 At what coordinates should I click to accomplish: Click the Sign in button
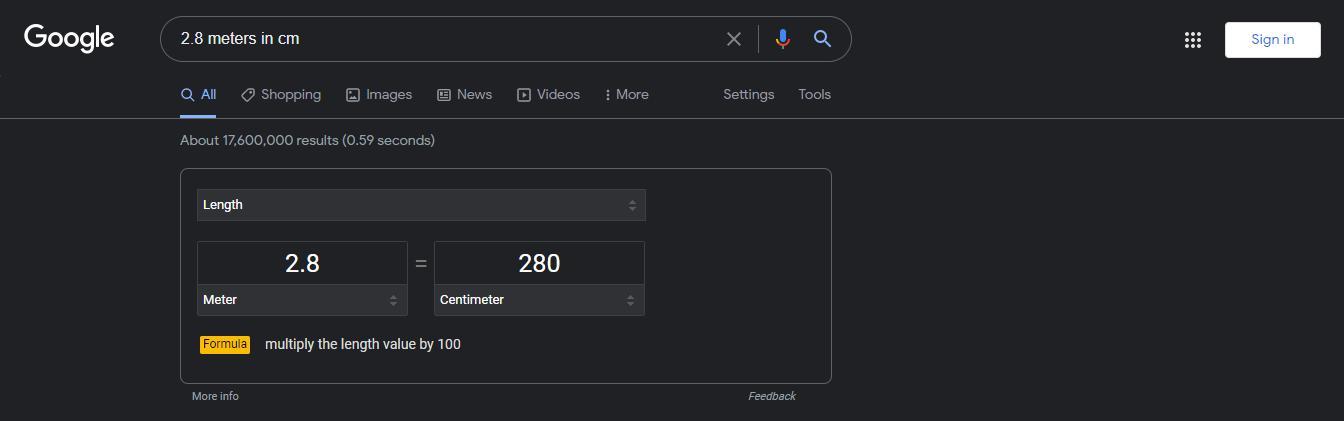coord(1272,40)
